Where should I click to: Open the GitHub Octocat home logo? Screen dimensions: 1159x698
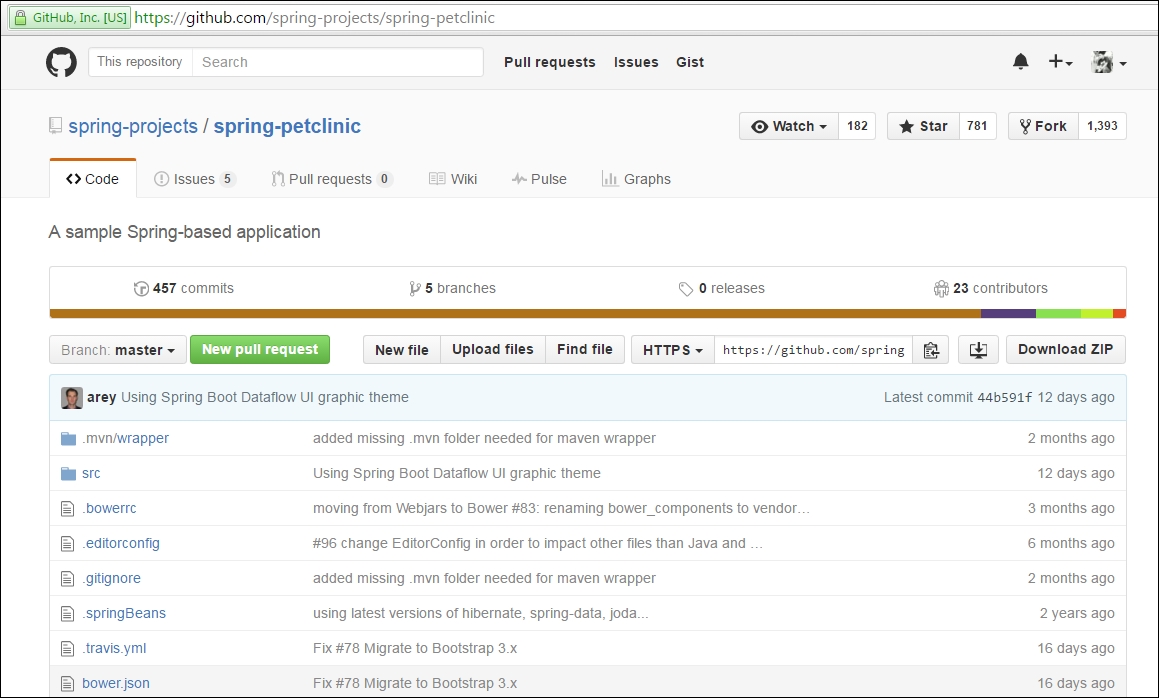(61, 62)
